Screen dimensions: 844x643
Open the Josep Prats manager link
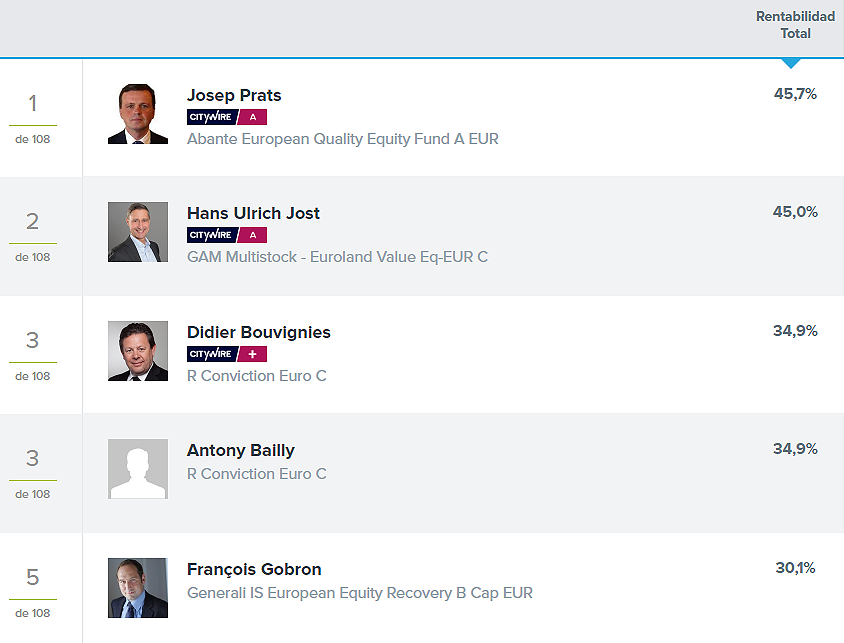234,95
